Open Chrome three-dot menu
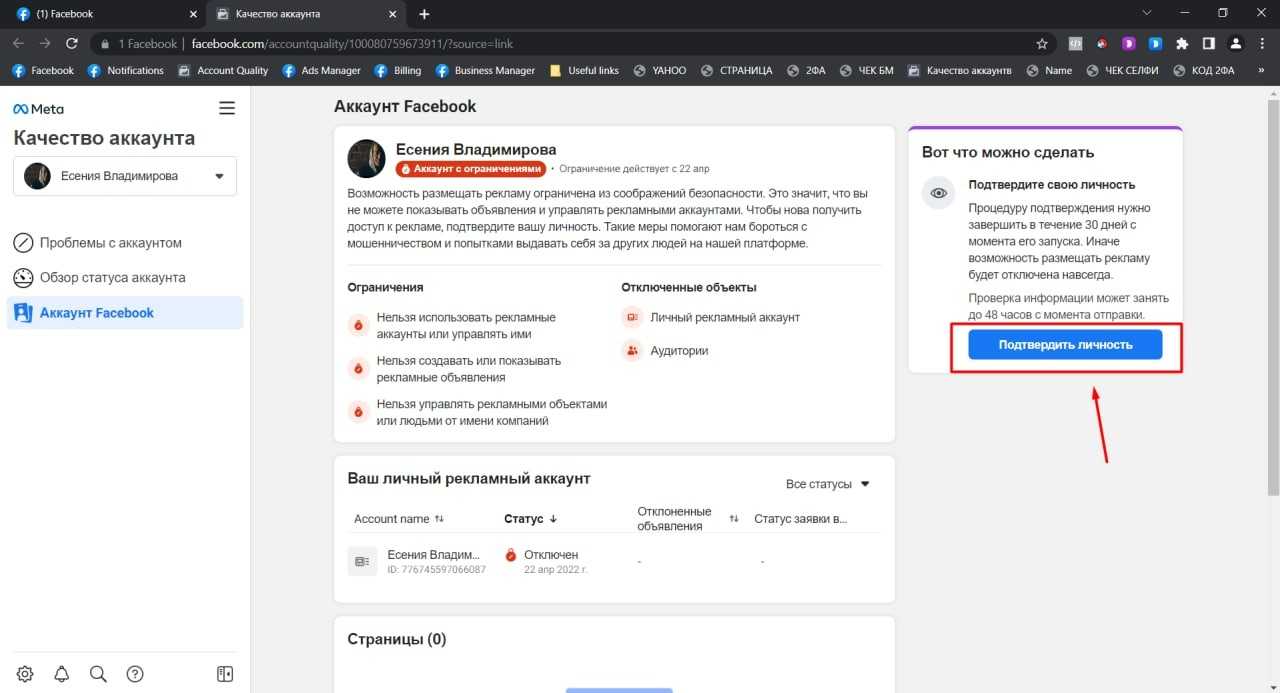Viewport: 1280px width, 693px height. [x=1262, y=44]
